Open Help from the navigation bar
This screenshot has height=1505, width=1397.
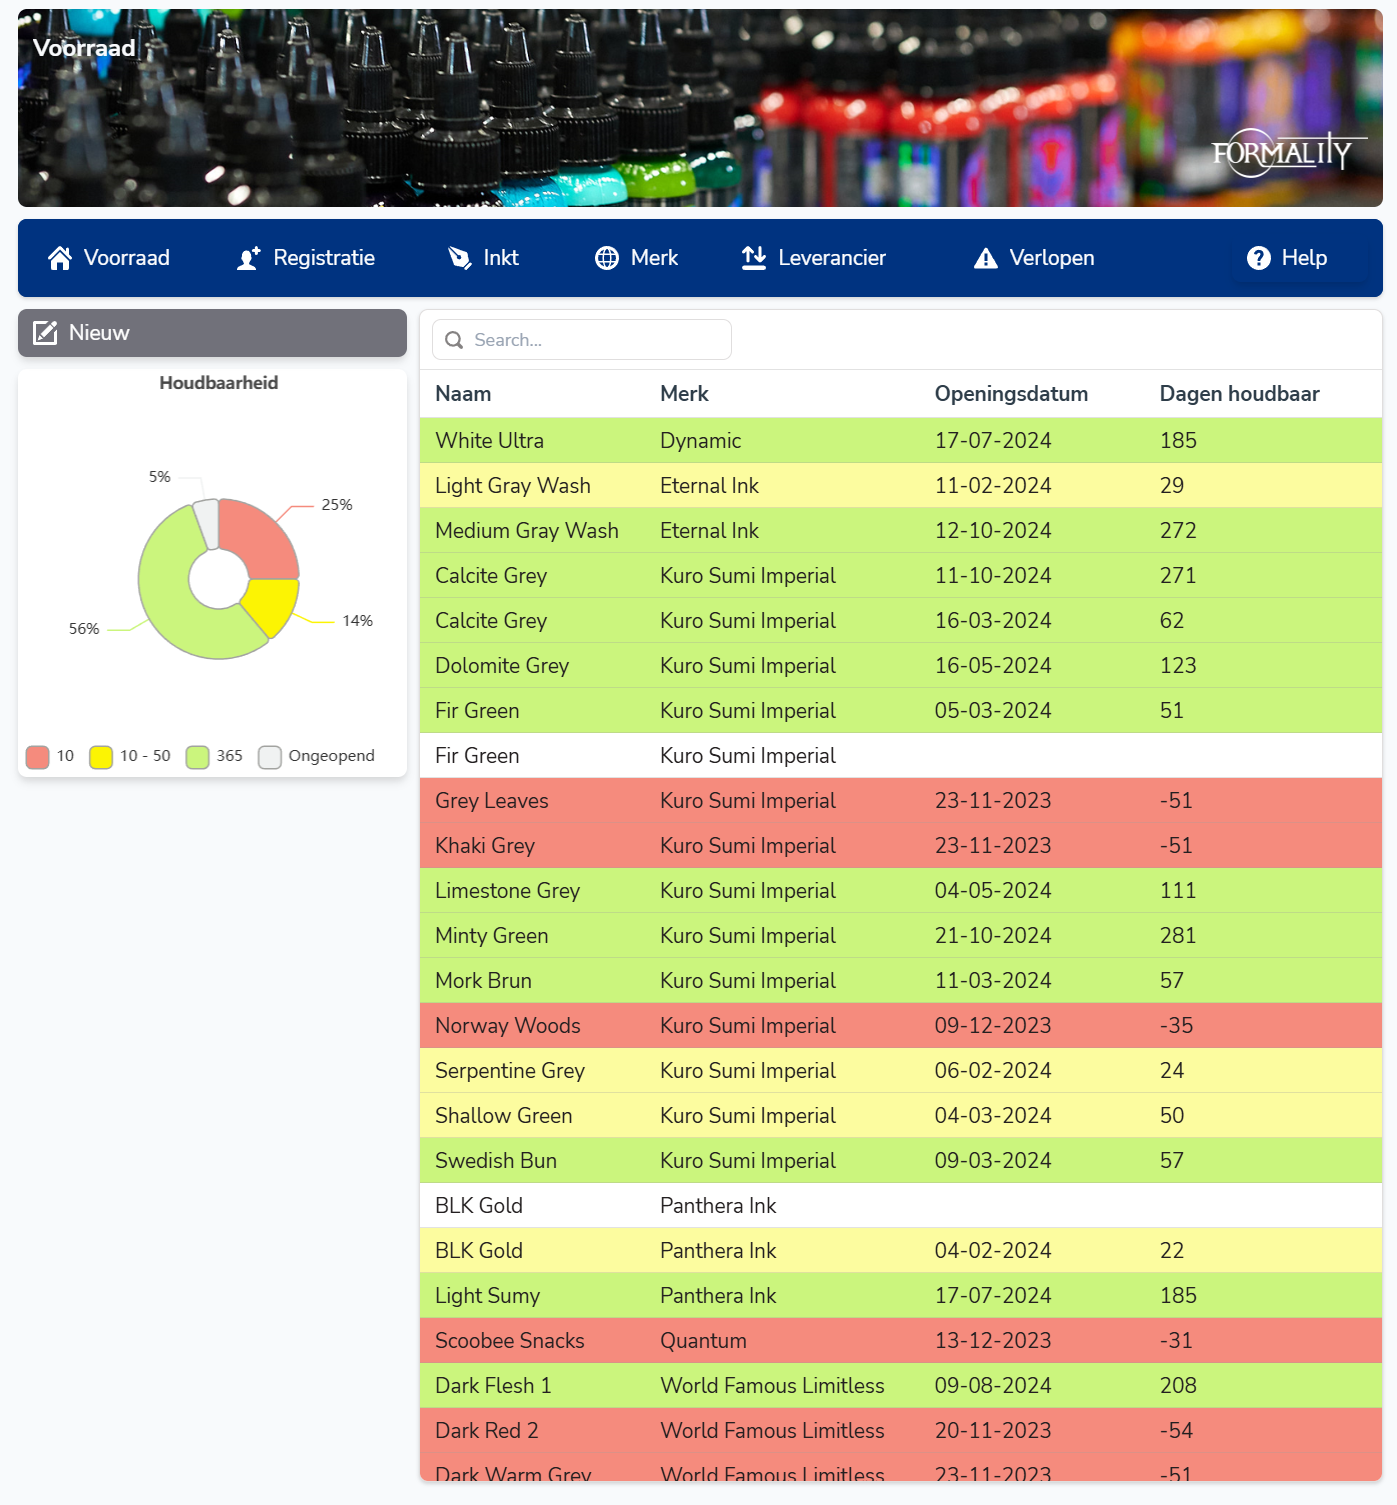1287,258
